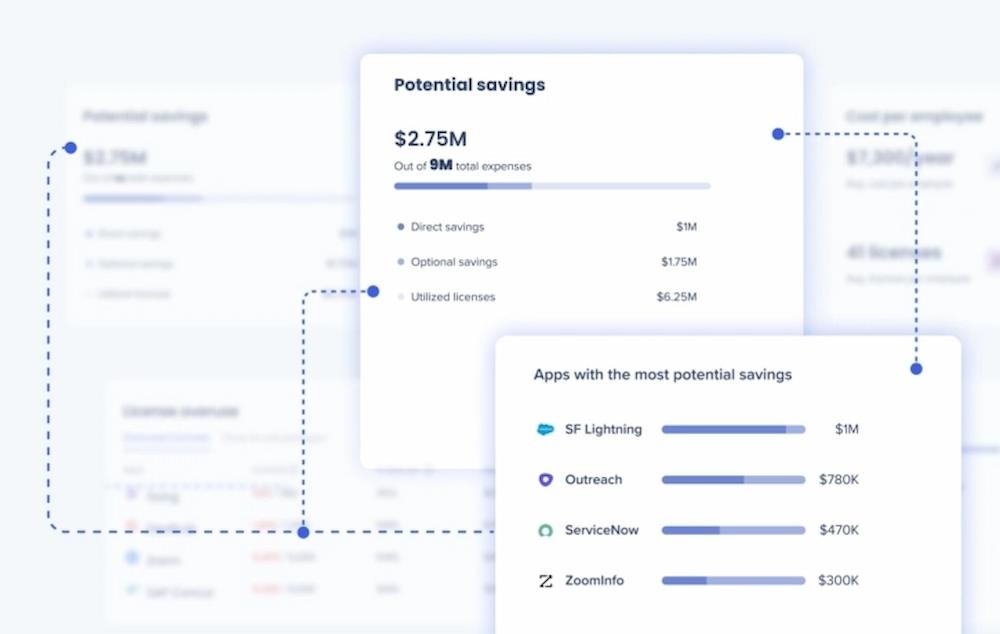Select the SF Lightning Salesforce cloud icon

point(545,429)
